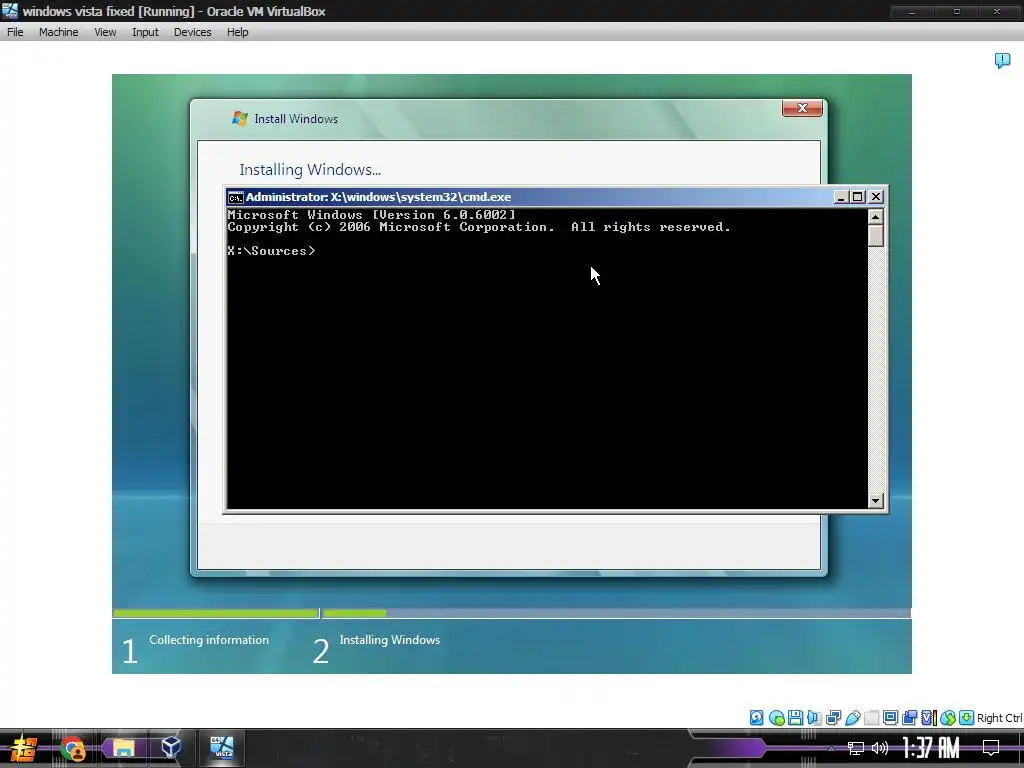Viewport: 1024px width, 768px height.
Task: Open the File menu
Action: [x=15, y=32]
